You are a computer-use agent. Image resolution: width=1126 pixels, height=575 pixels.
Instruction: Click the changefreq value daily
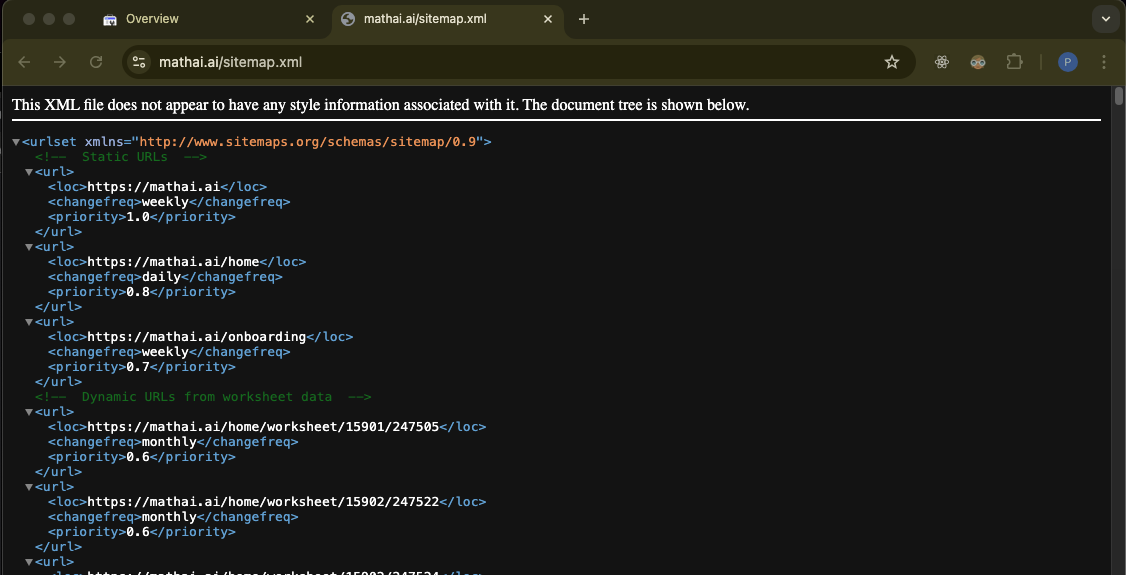161,277
